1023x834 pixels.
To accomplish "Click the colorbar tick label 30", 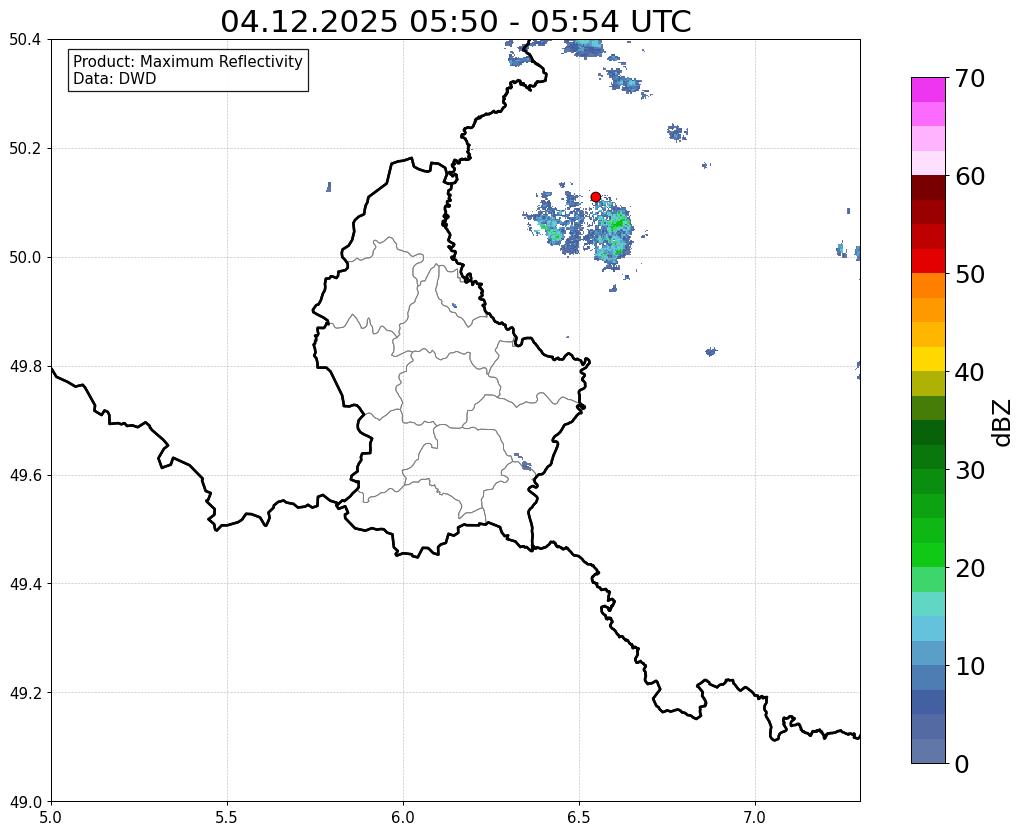I will 970,470.
